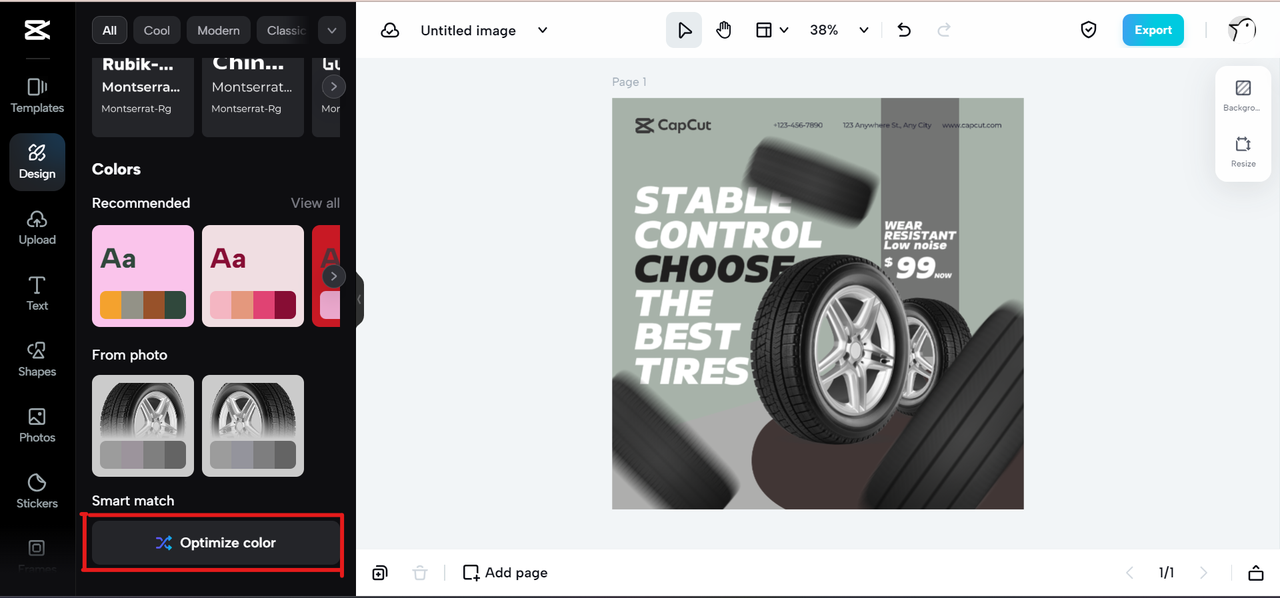Open the Frames sidebar panel
Screen dimensions: 1280x598
(37, 555)
